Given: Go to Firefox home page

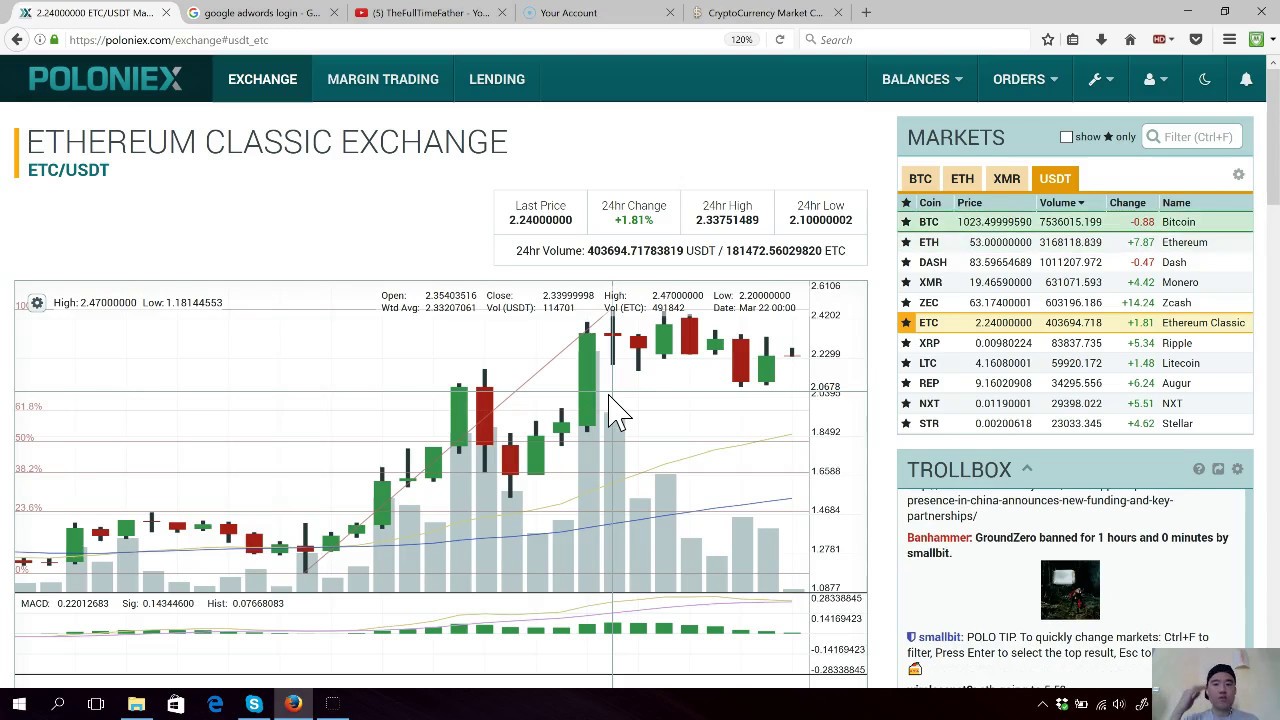Looking at the screenshot, I should (1130, 40).
